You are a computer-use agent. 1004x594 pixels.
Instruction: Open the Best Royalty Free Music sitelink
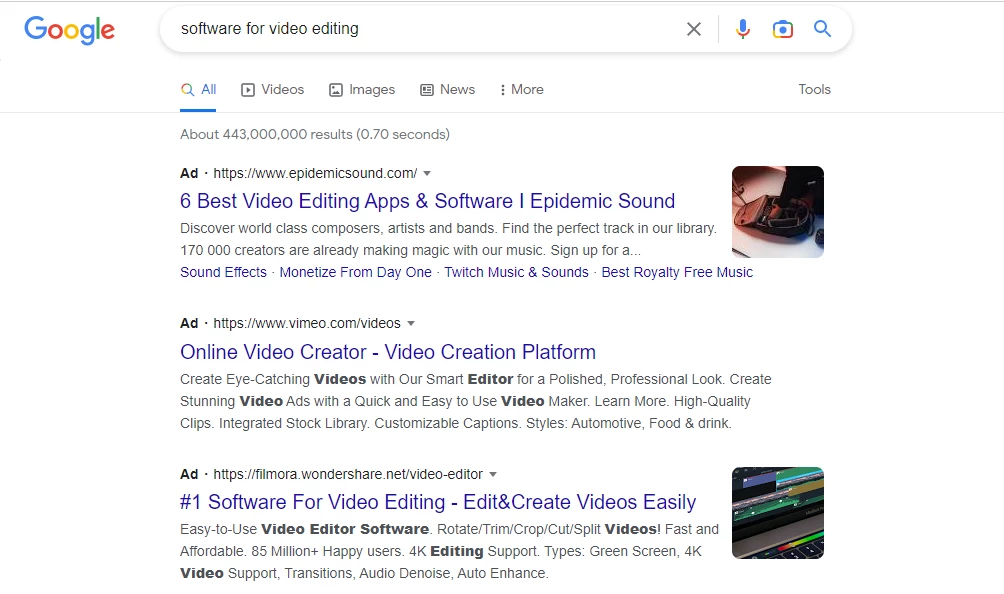coord(677,272)
